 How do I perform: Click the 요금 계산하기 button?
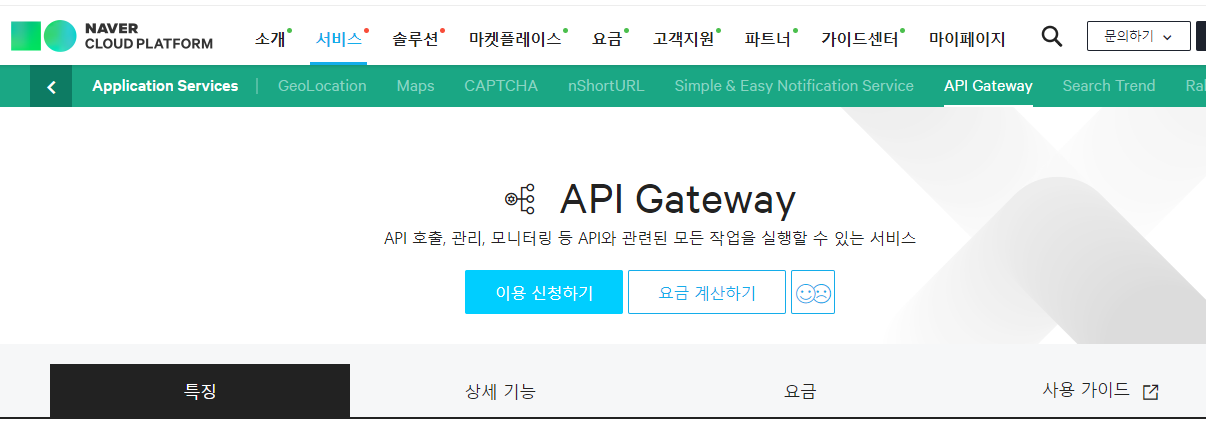(707, 292)
